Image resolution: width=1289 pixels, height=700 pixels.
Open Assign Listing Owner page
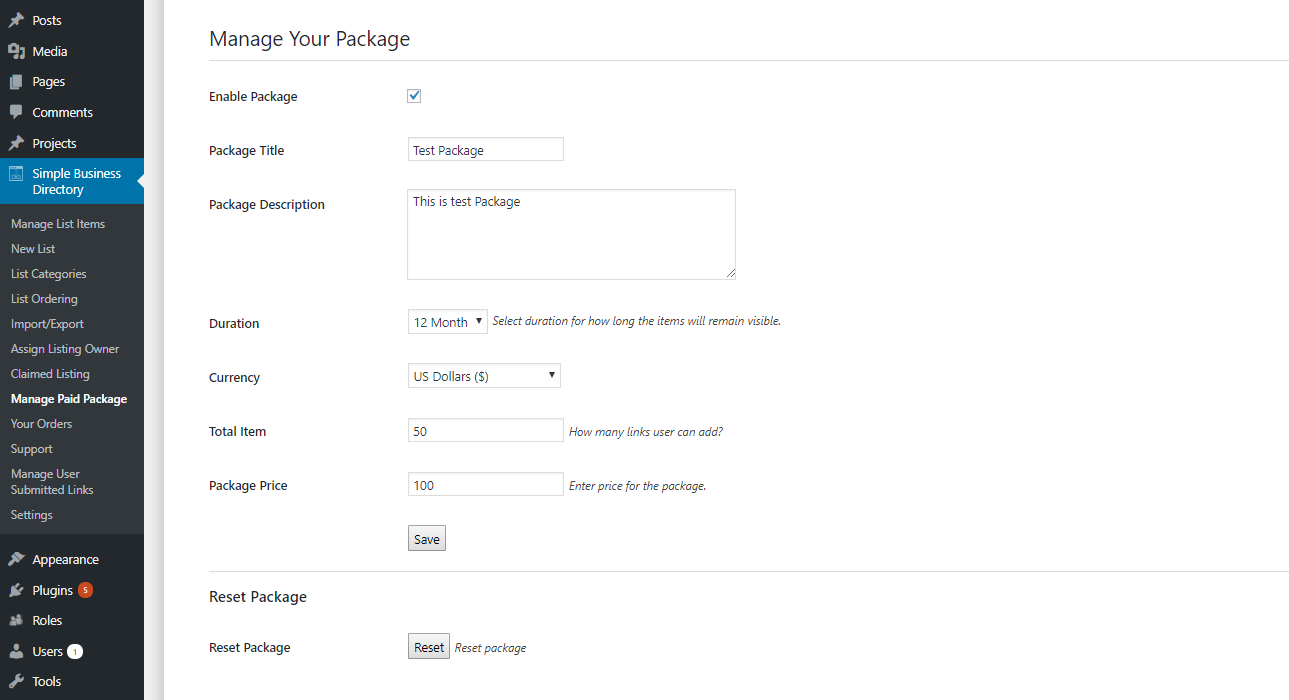tap(65, 349)
